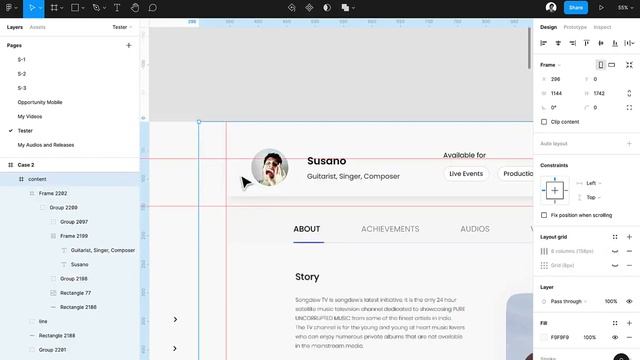640x360 pixels.
Task: Click the F9F9F9 fill color swatch
Action: coord(544,338)
